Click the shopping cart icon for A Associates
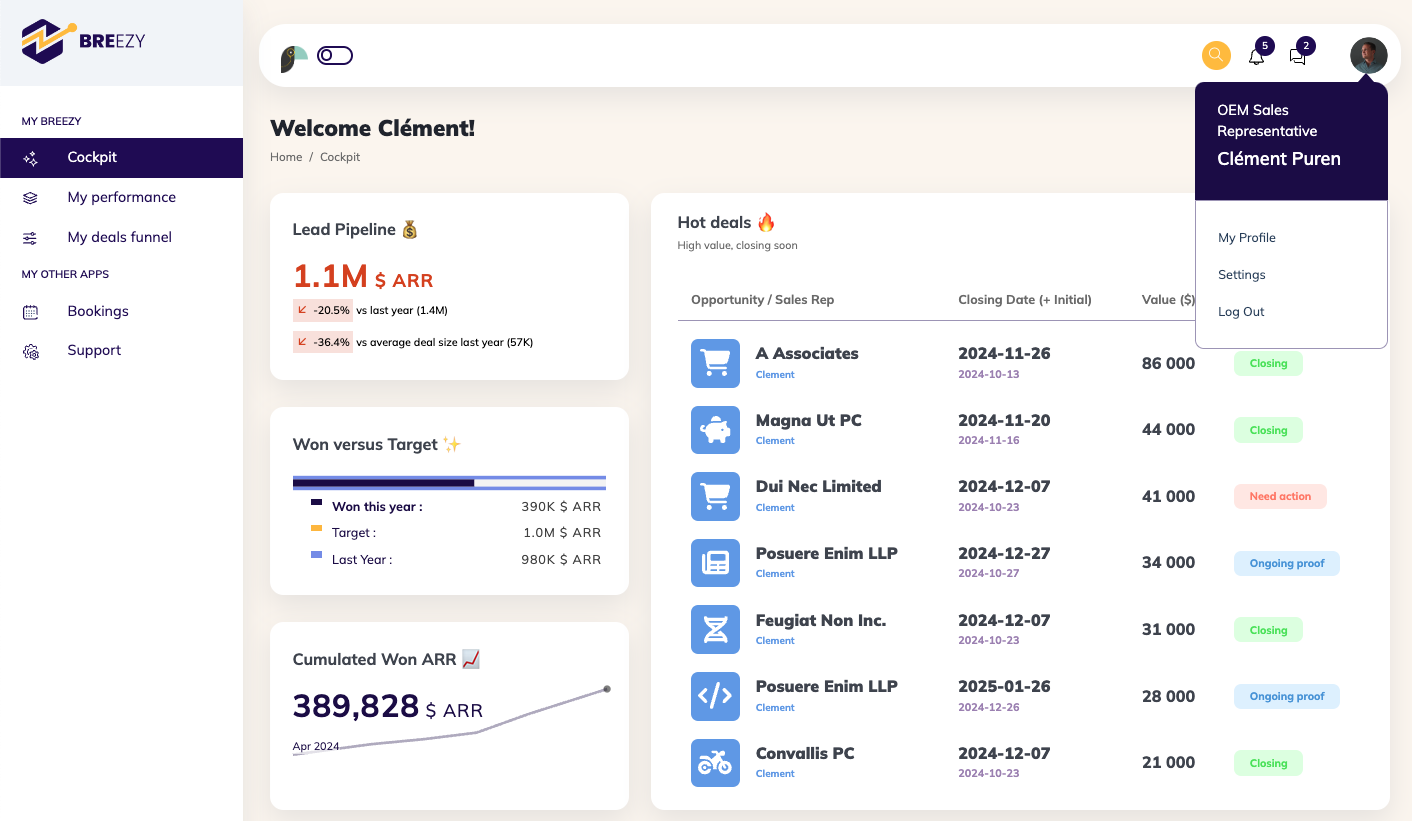 [715, 363]
